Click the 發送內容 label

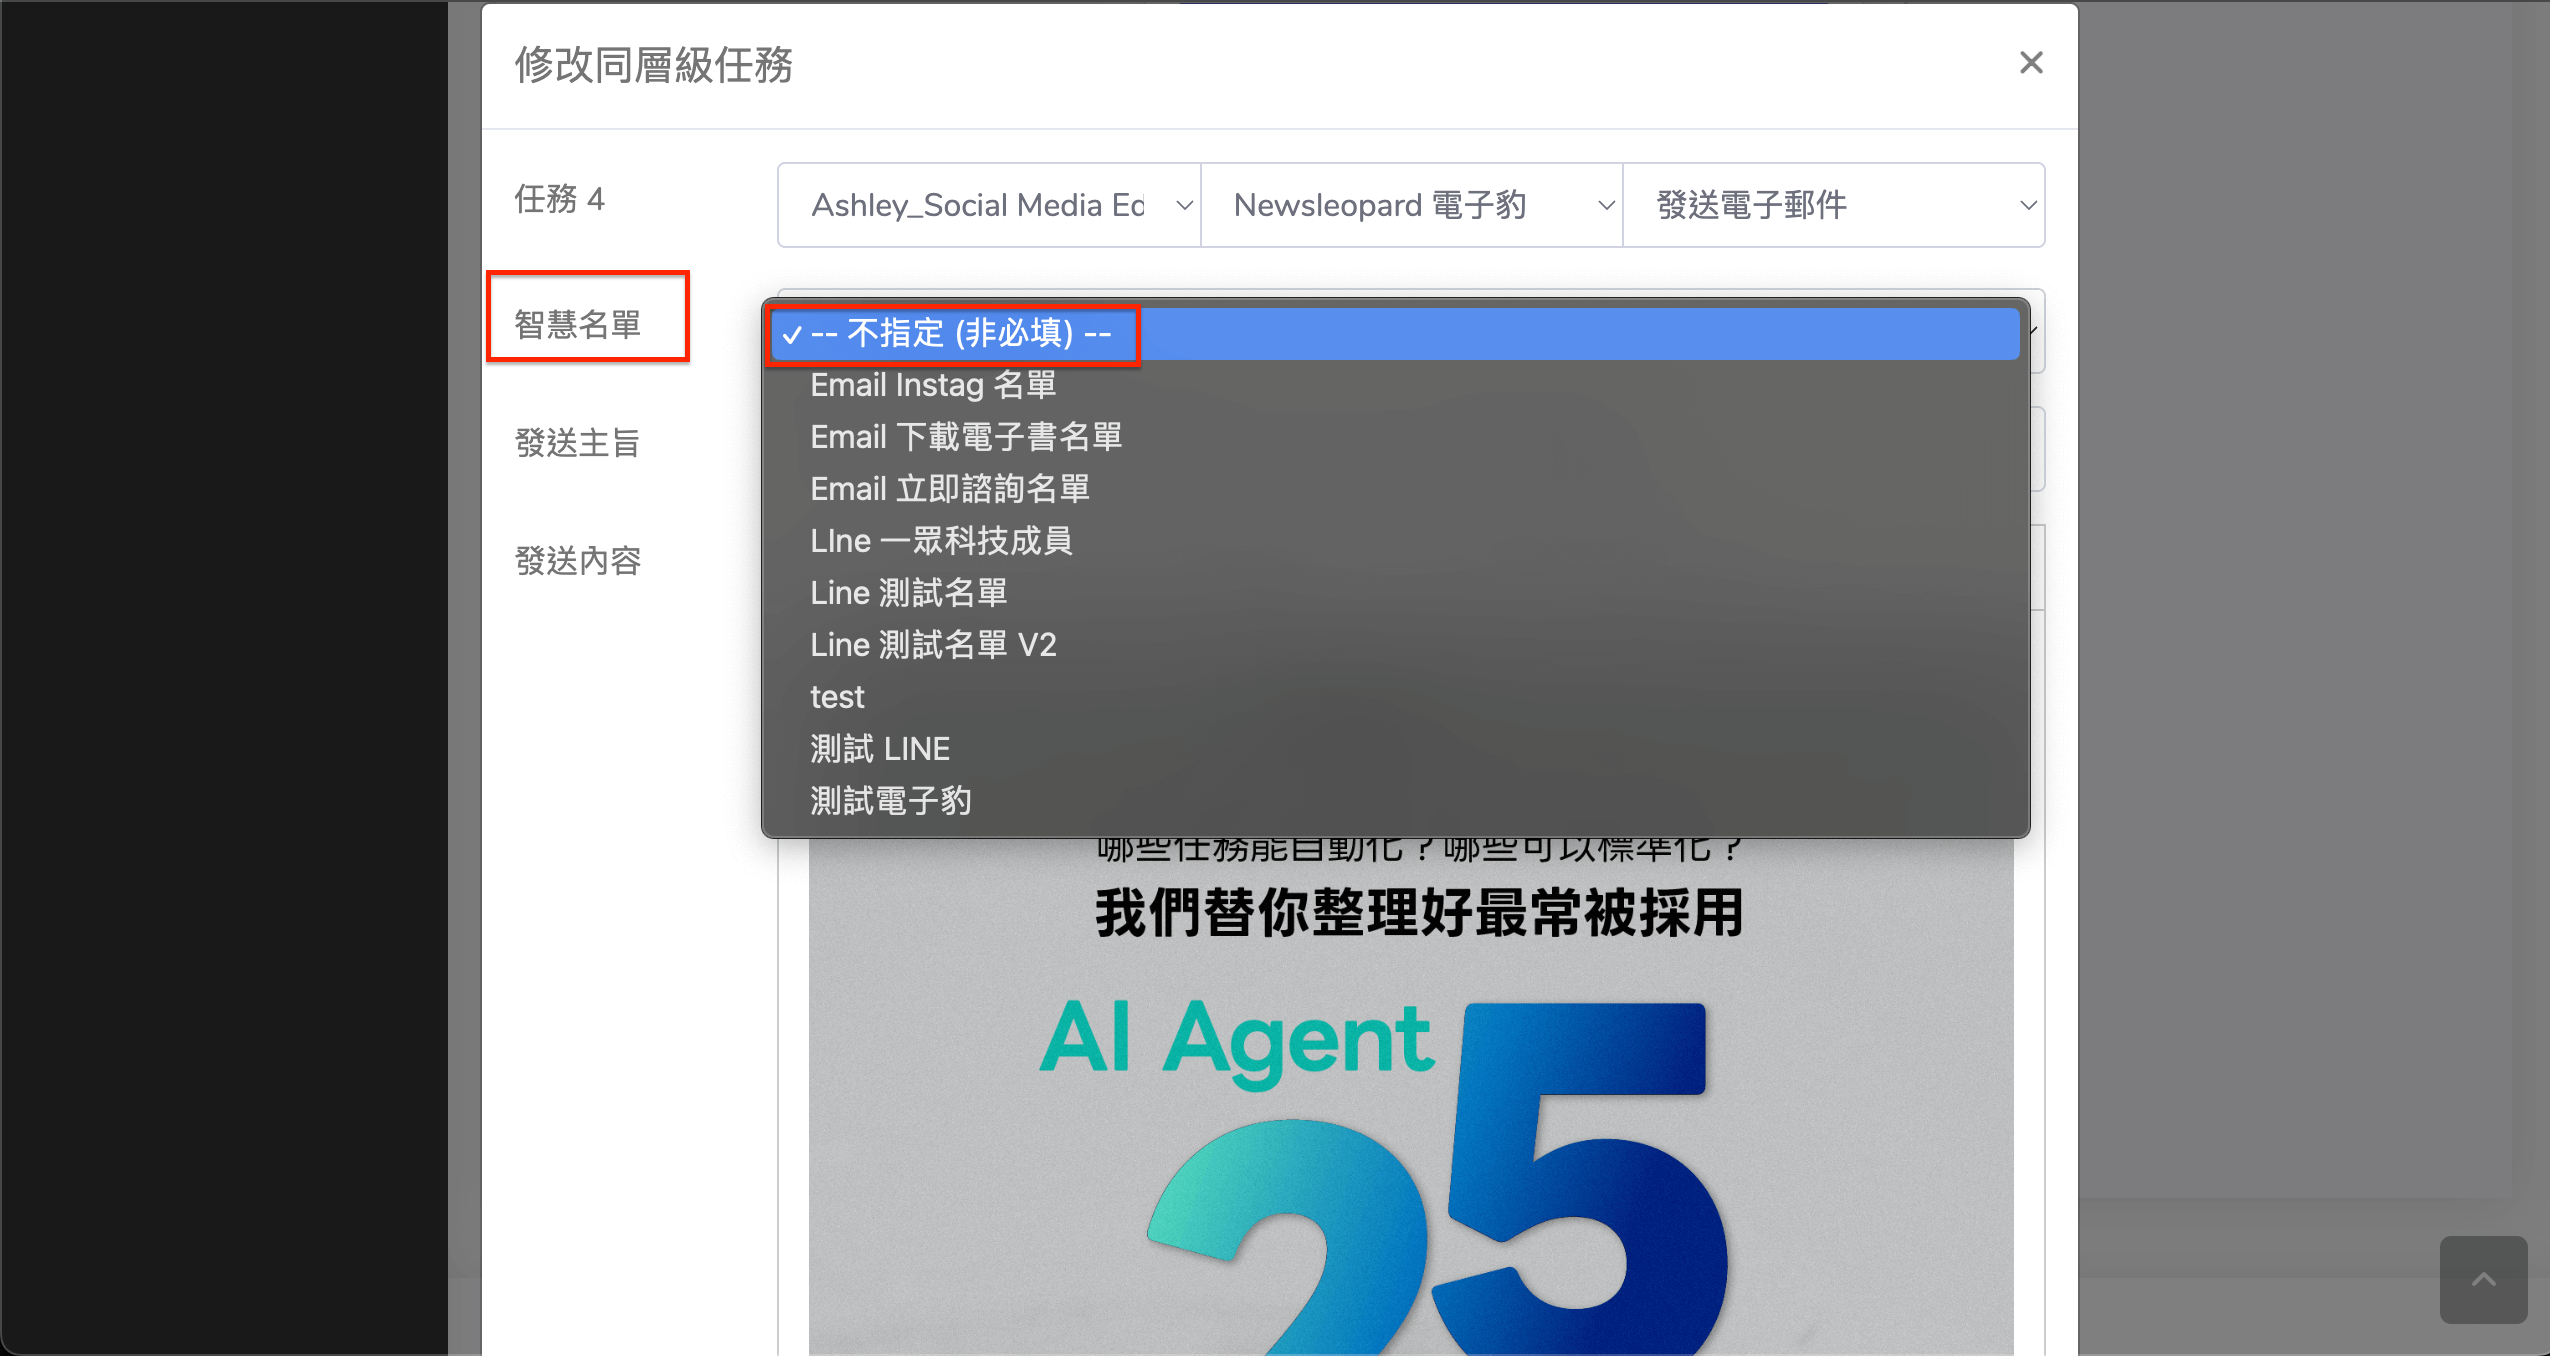577,561
